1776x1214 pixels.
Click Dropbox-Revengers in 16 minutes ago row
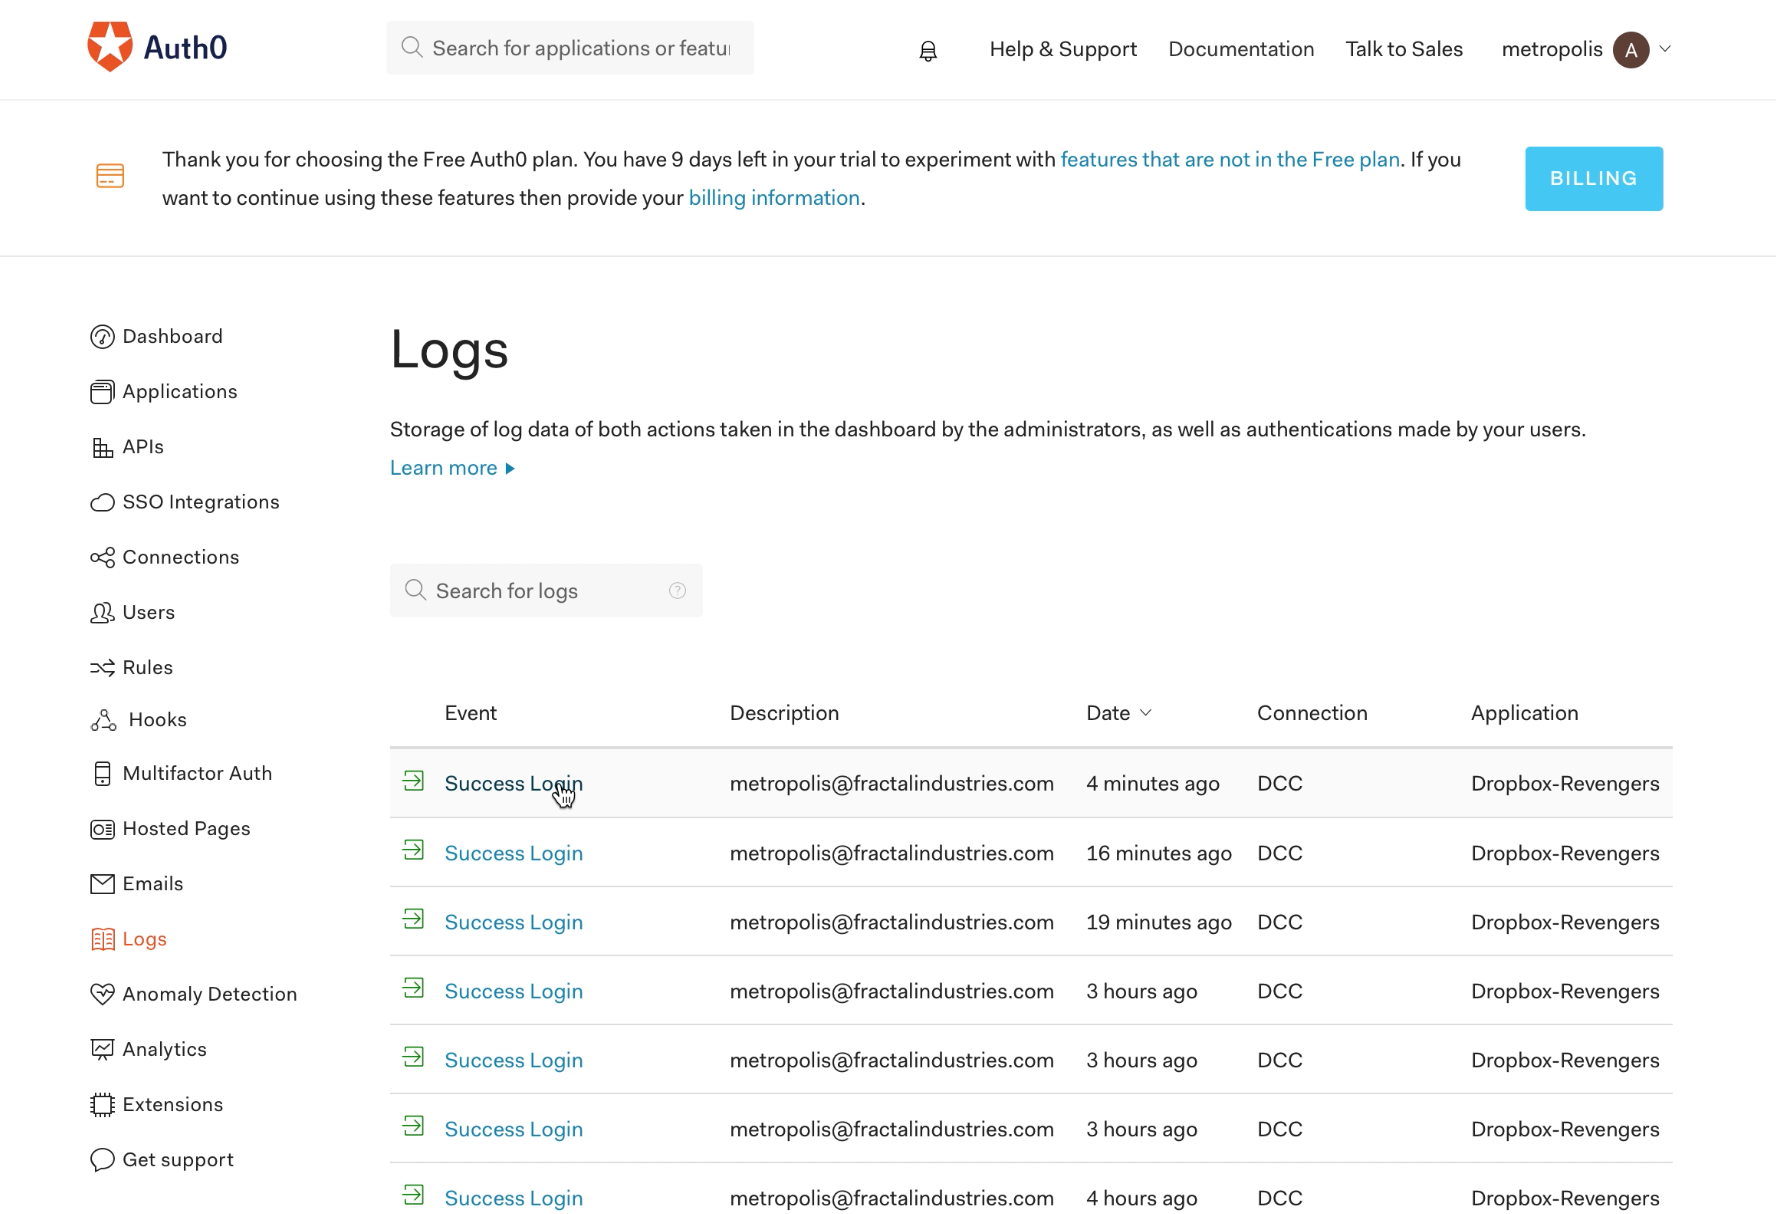point(1565,853)
